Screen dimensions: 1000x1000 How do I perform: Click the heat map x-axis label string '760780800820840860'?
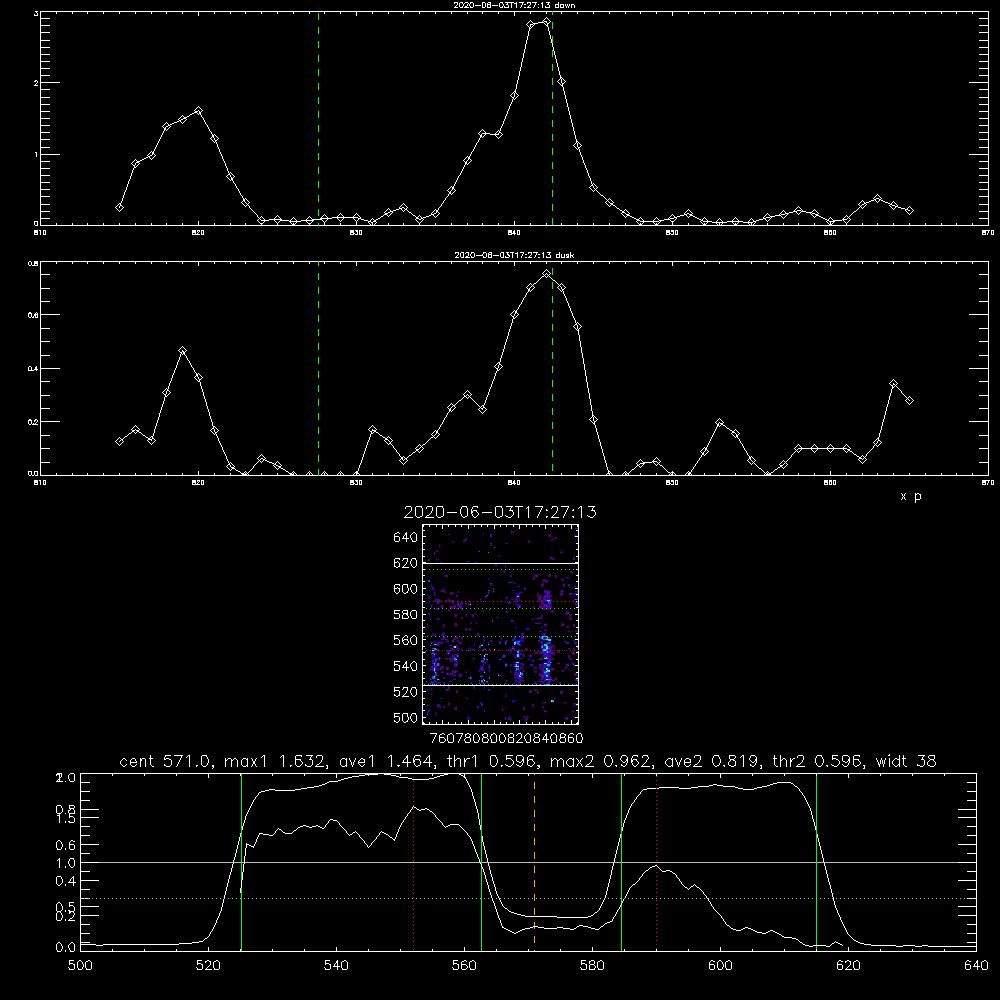click(506, 739)
